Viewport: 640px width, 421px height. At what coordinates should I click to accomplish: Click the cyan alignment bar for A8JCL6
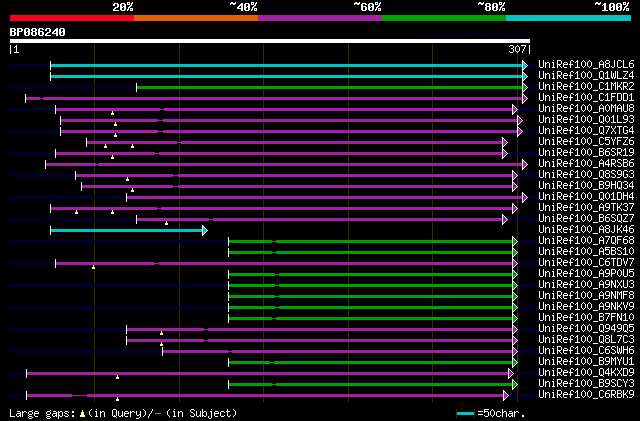(287, 65)
